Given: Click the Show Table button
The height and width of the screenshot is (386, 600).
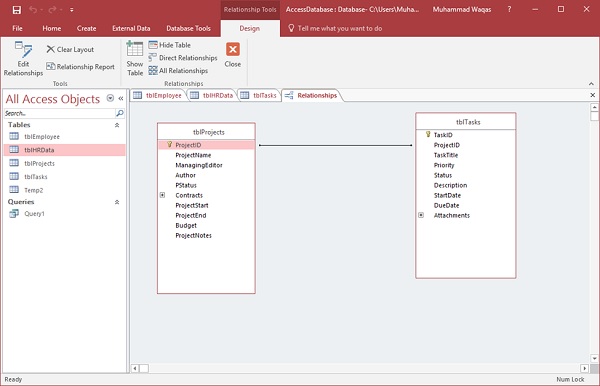Looking at the screenshot, I should [x=135, y=59].
